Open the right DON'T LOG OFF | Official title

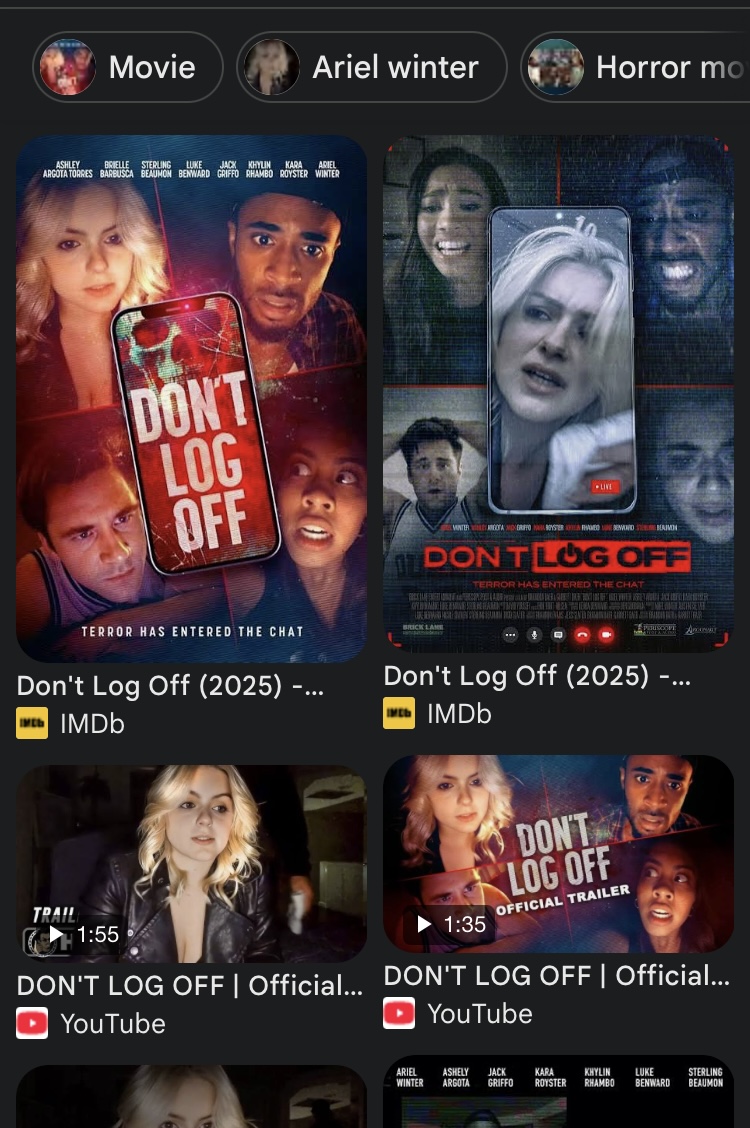coord(557,975)
